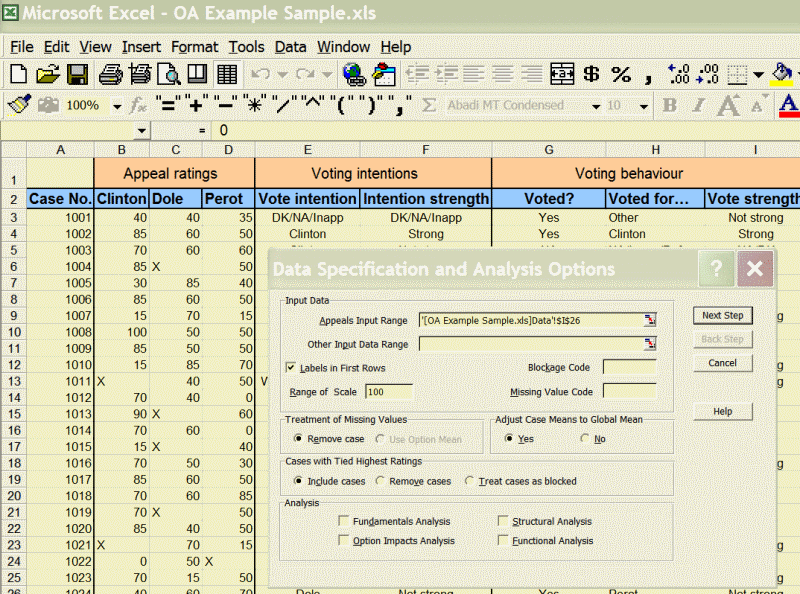Open the Data menu
The image size is (800, 594).
pos(290,47)
